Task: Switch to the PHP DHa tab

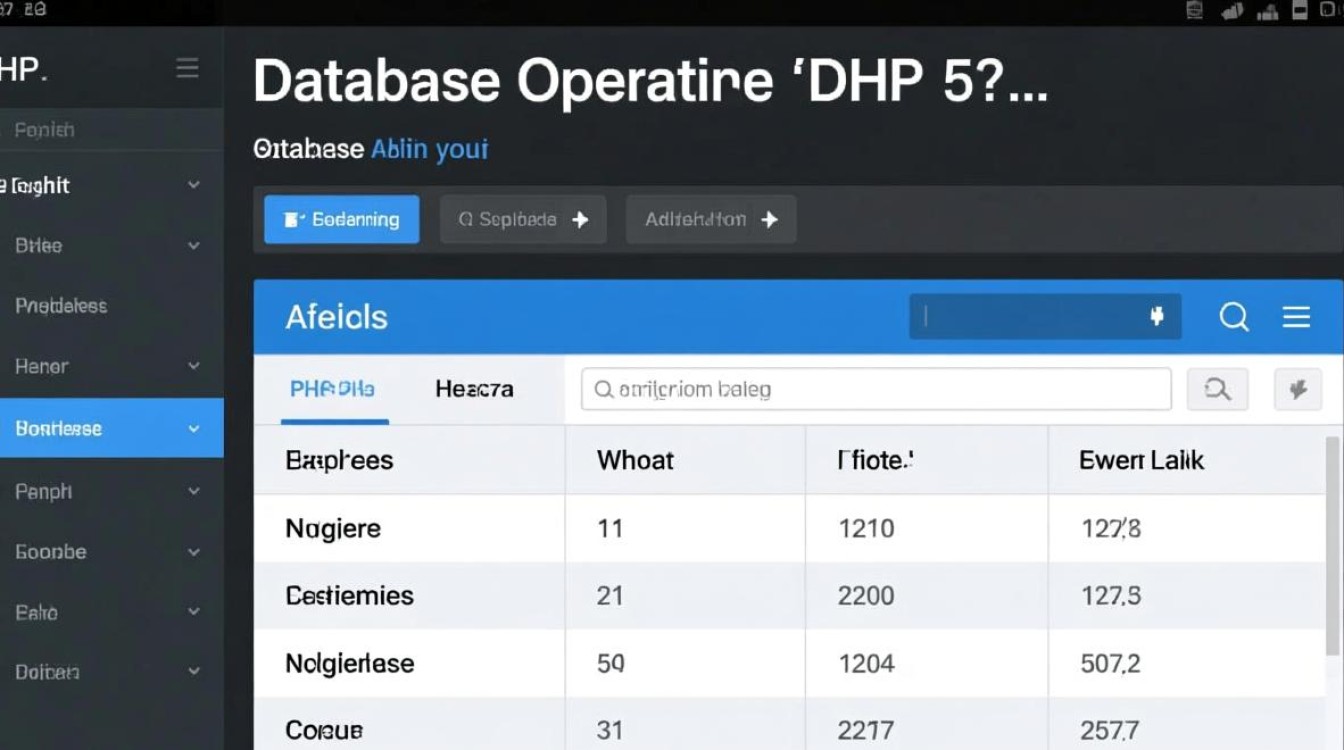Action: [332, 389]
